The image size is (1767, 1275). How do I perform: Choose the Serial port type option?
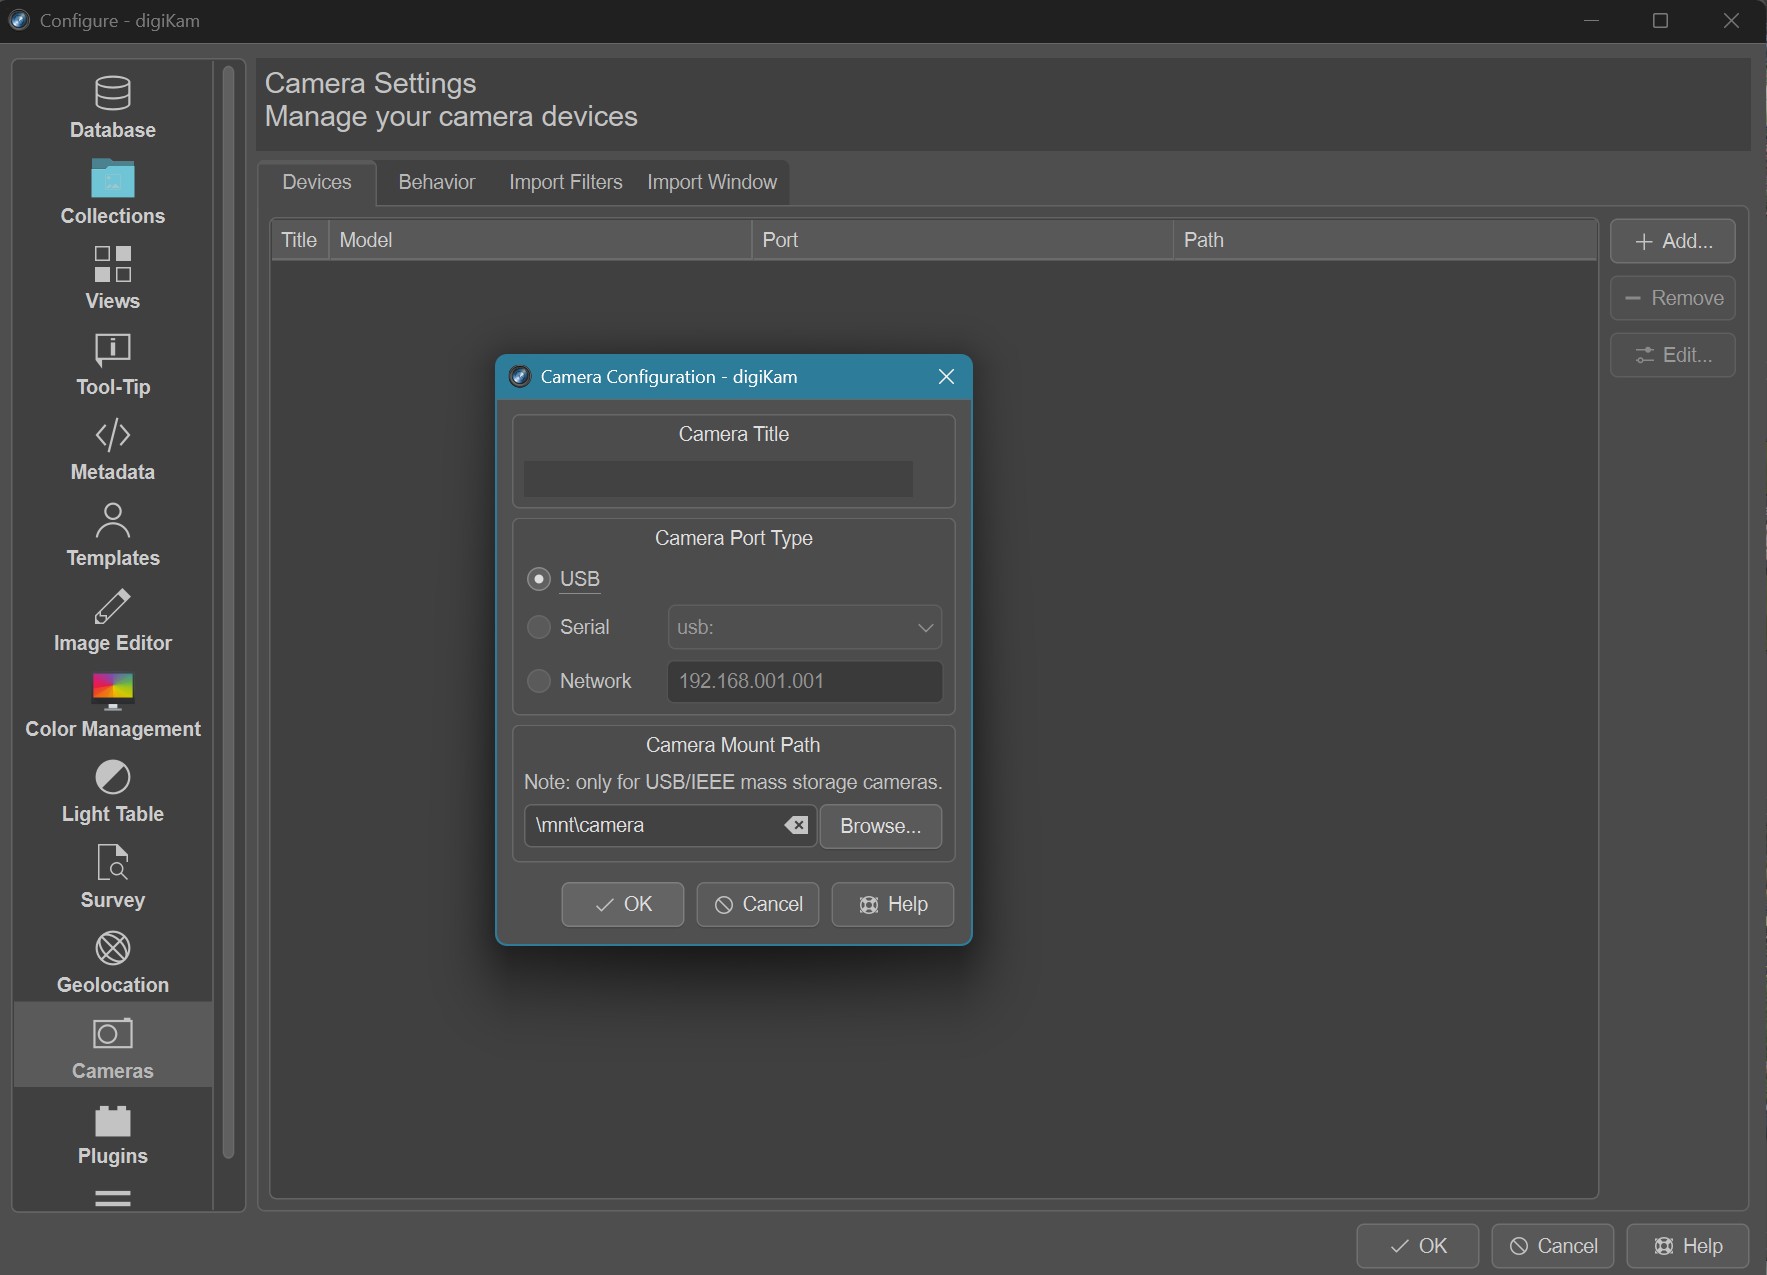point(539,627)
